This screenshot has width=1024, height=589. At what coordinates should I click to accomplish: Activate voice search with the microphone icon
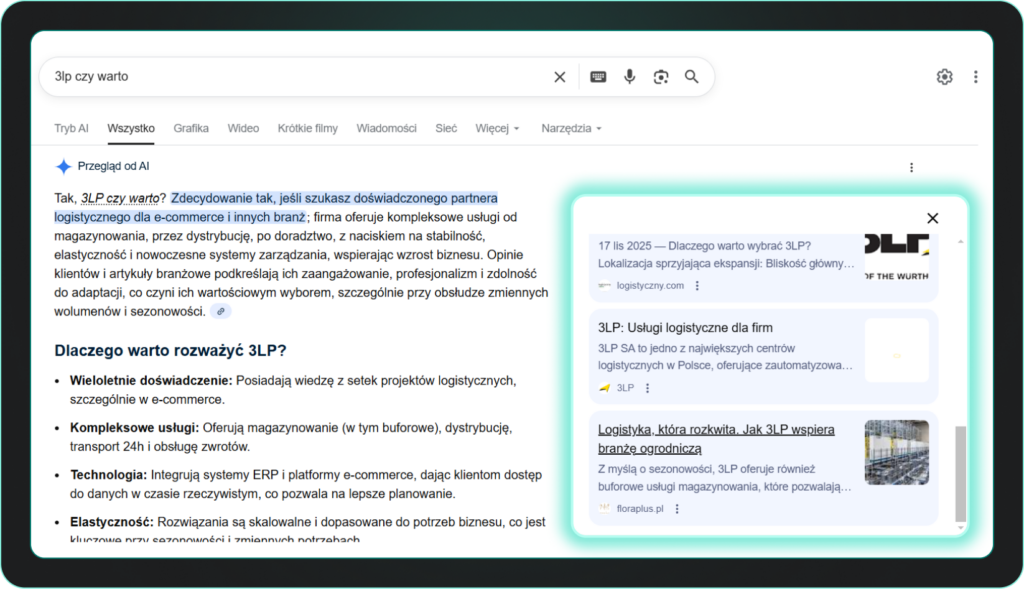(x=629, y=76)
